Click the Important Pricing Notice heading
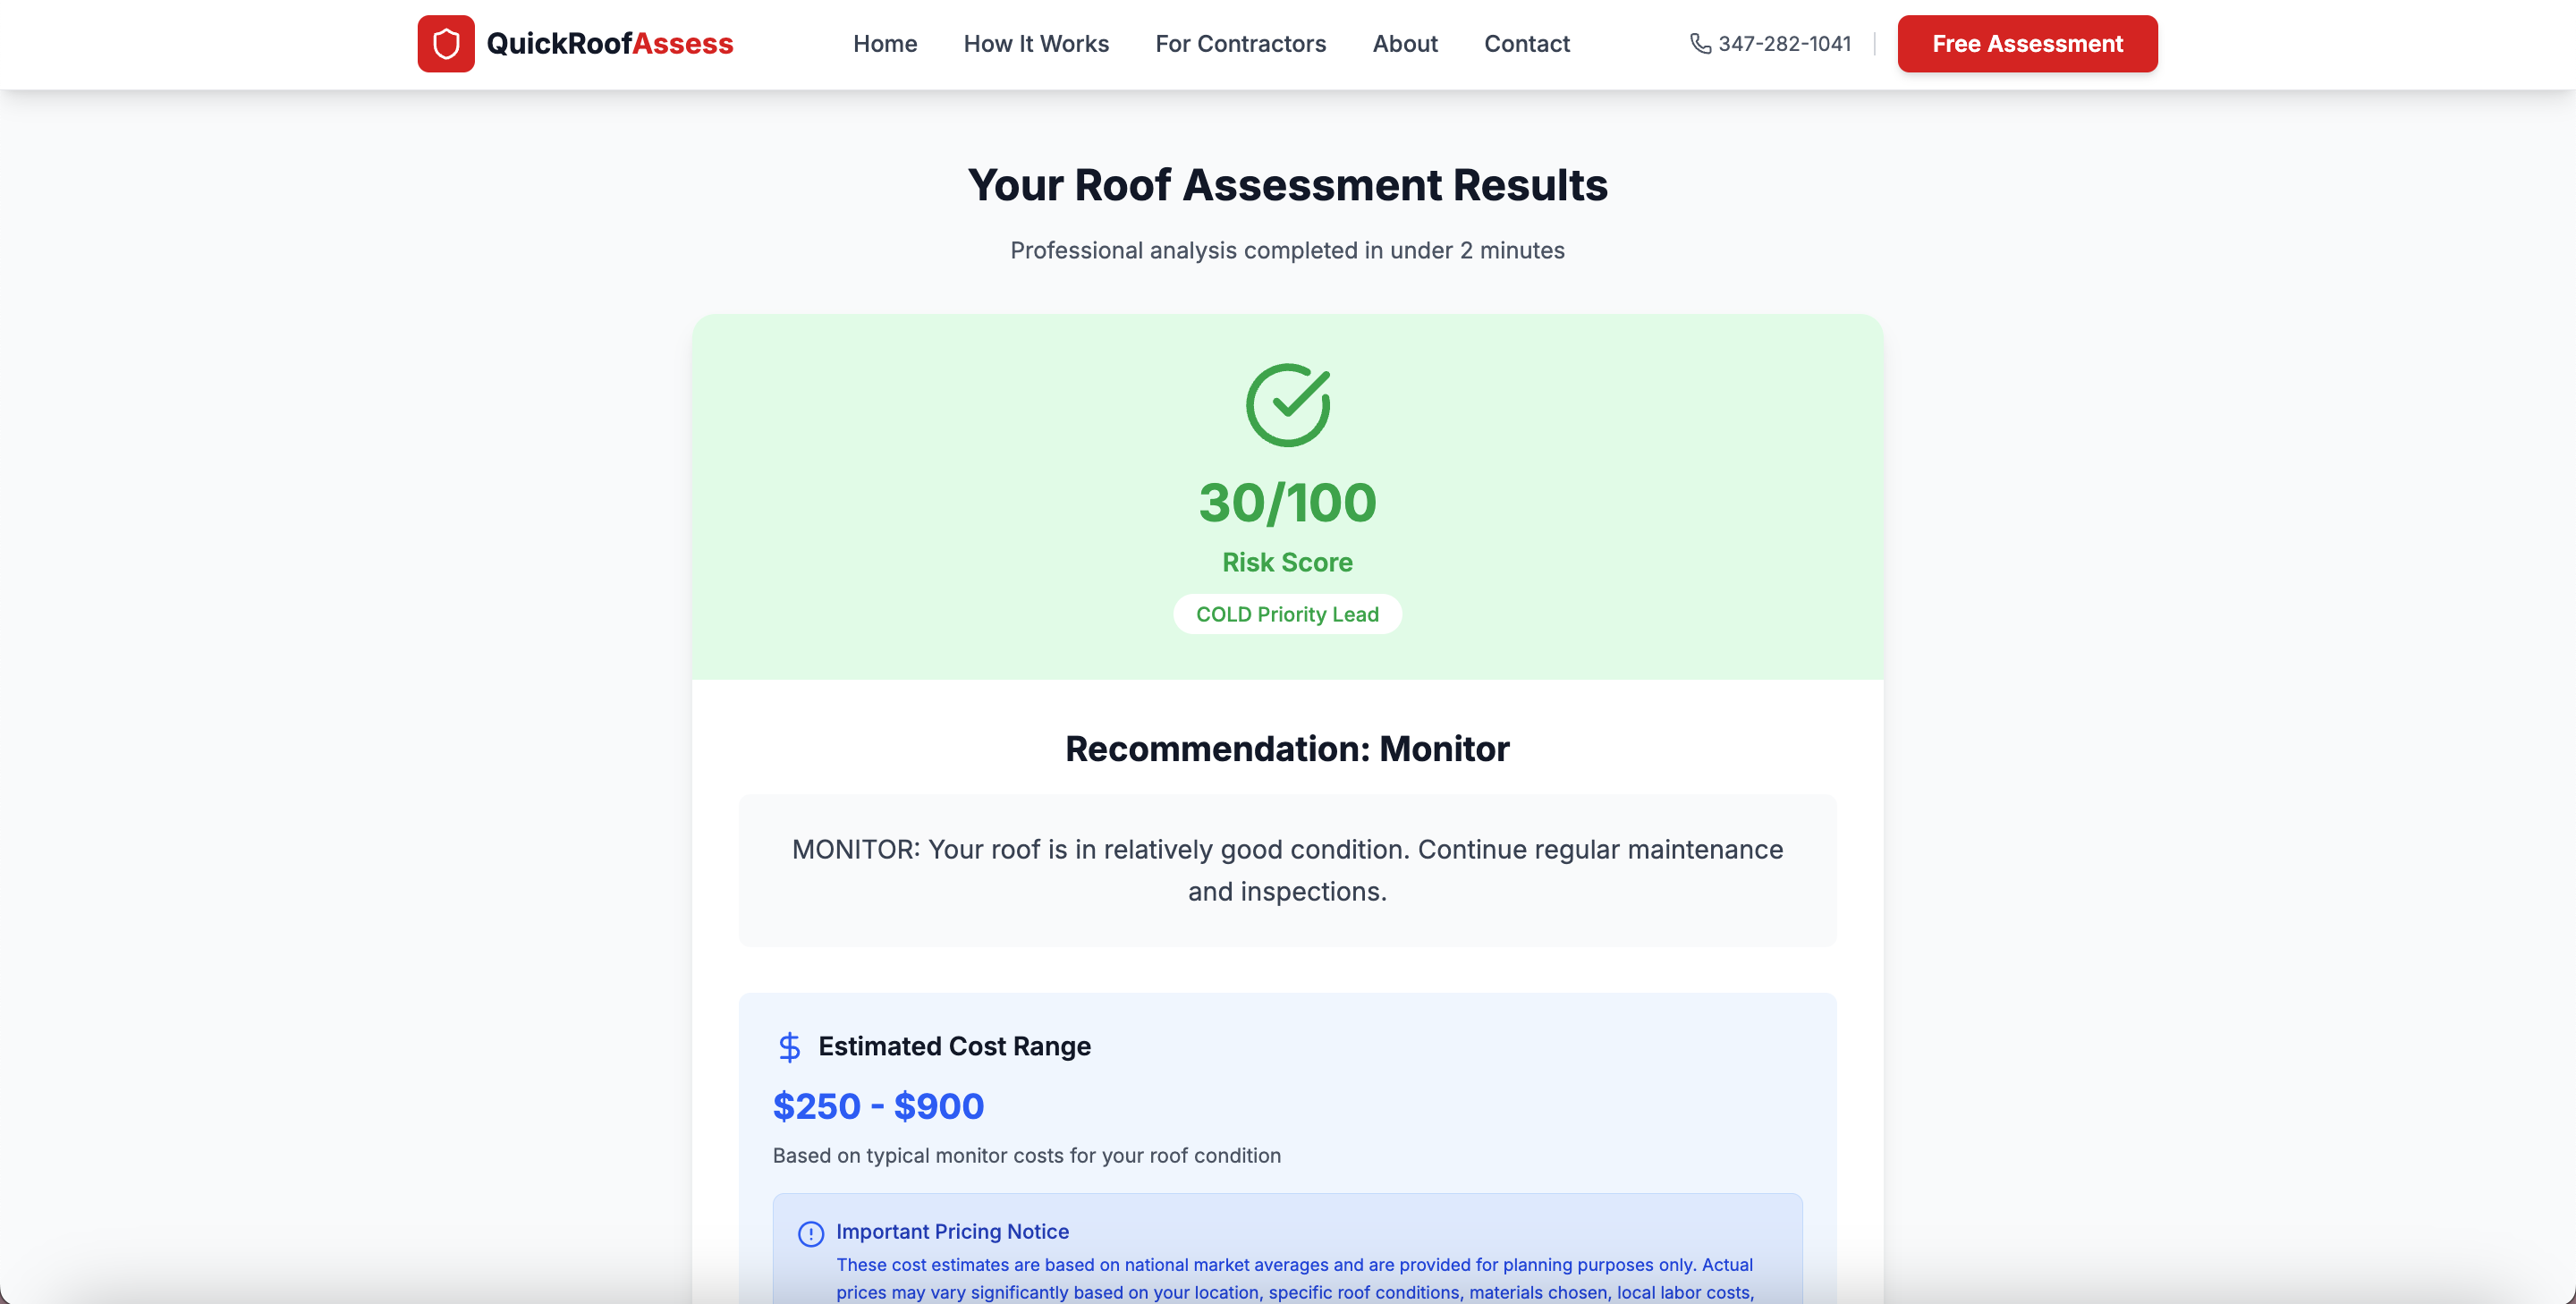 pos(952,1231)
